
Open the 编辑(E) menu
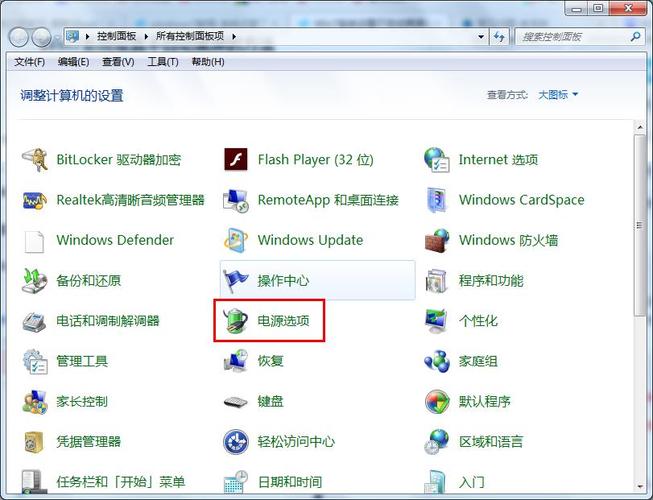point(73,62)
